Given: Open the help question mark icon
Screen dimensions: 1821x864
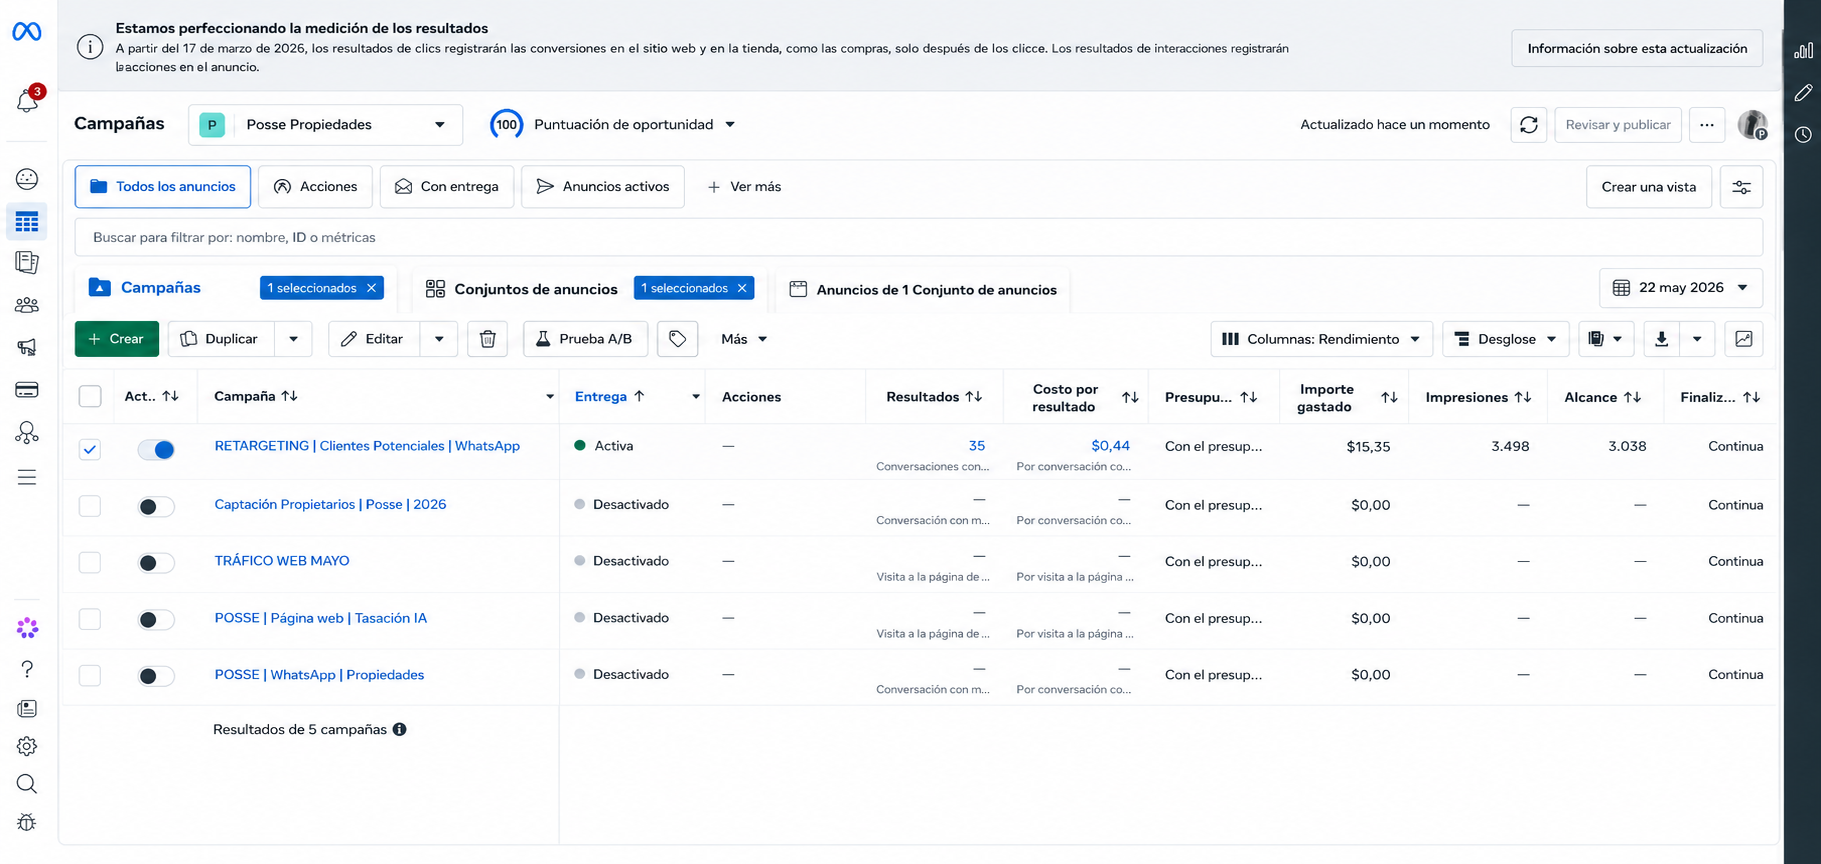Looking at the screenshot, I should [x=27, y=669].
